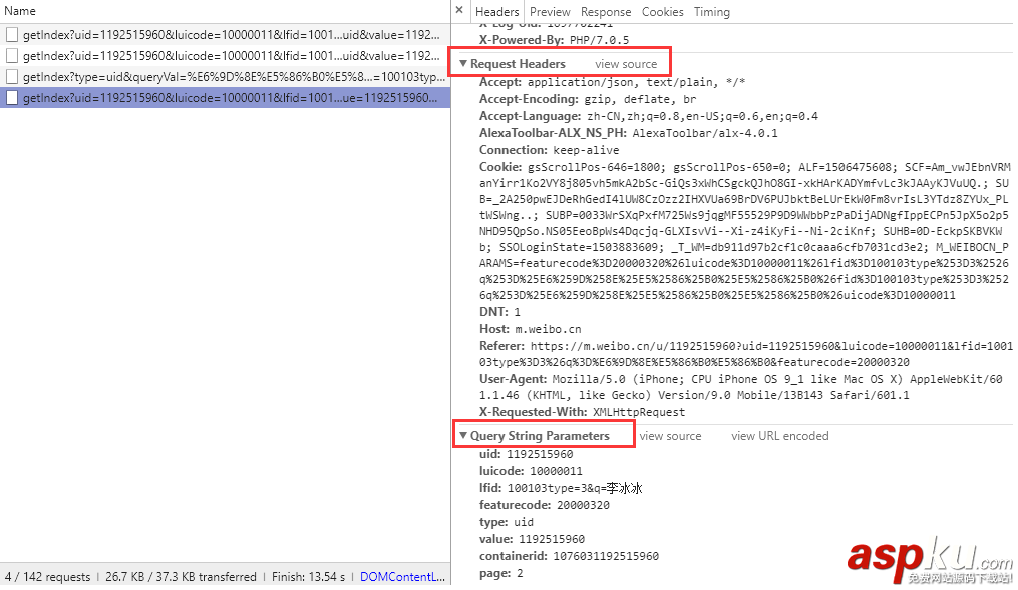Select the value: 1192515960 parameter
The image size is (1018, 590).
coord(532,538)
